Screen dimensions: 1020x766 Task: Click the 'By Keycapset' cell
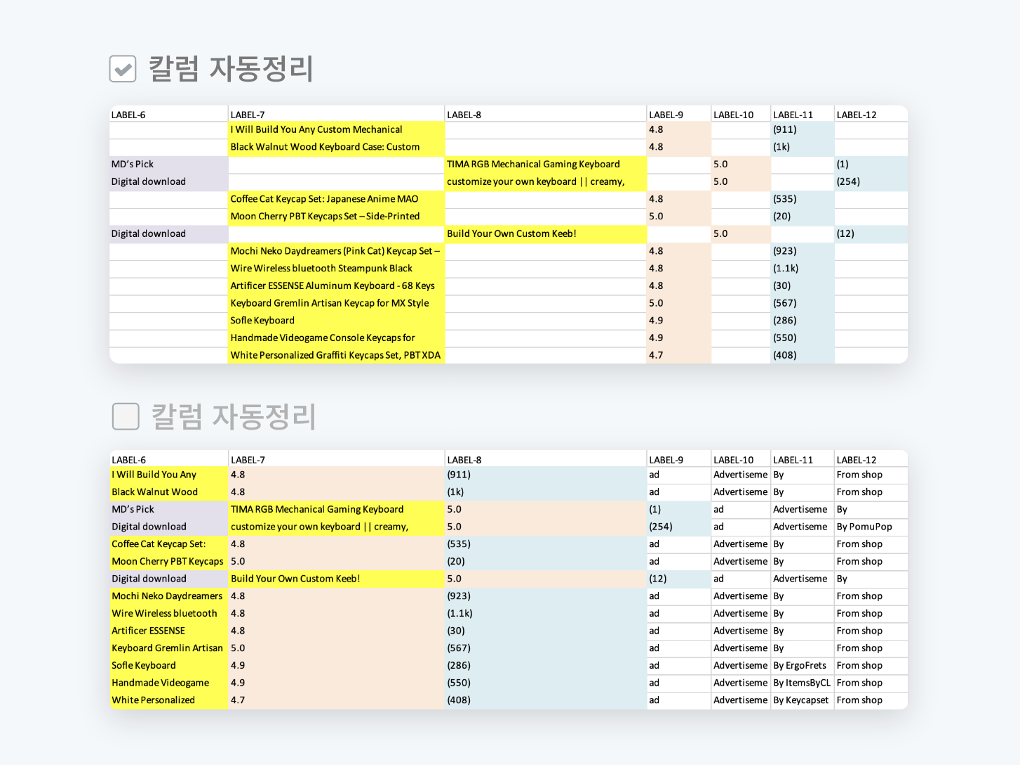tap(803, 700)
